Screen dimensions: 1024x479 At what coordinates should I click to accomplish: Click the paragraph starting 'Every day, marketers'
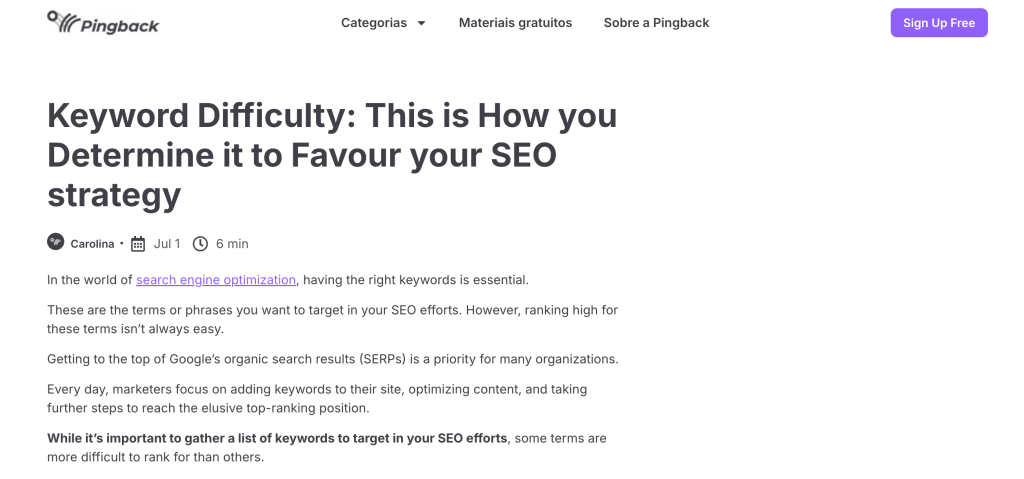[x=317, y=398]
